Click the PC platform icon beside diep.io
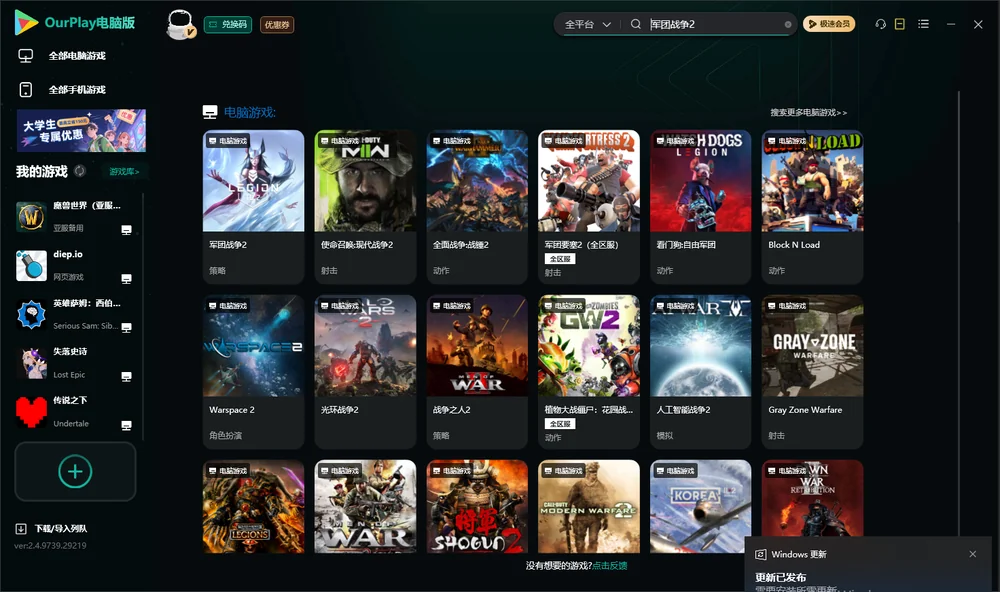Viewport: 1000px width, 592px height. [x=126, y=279]
